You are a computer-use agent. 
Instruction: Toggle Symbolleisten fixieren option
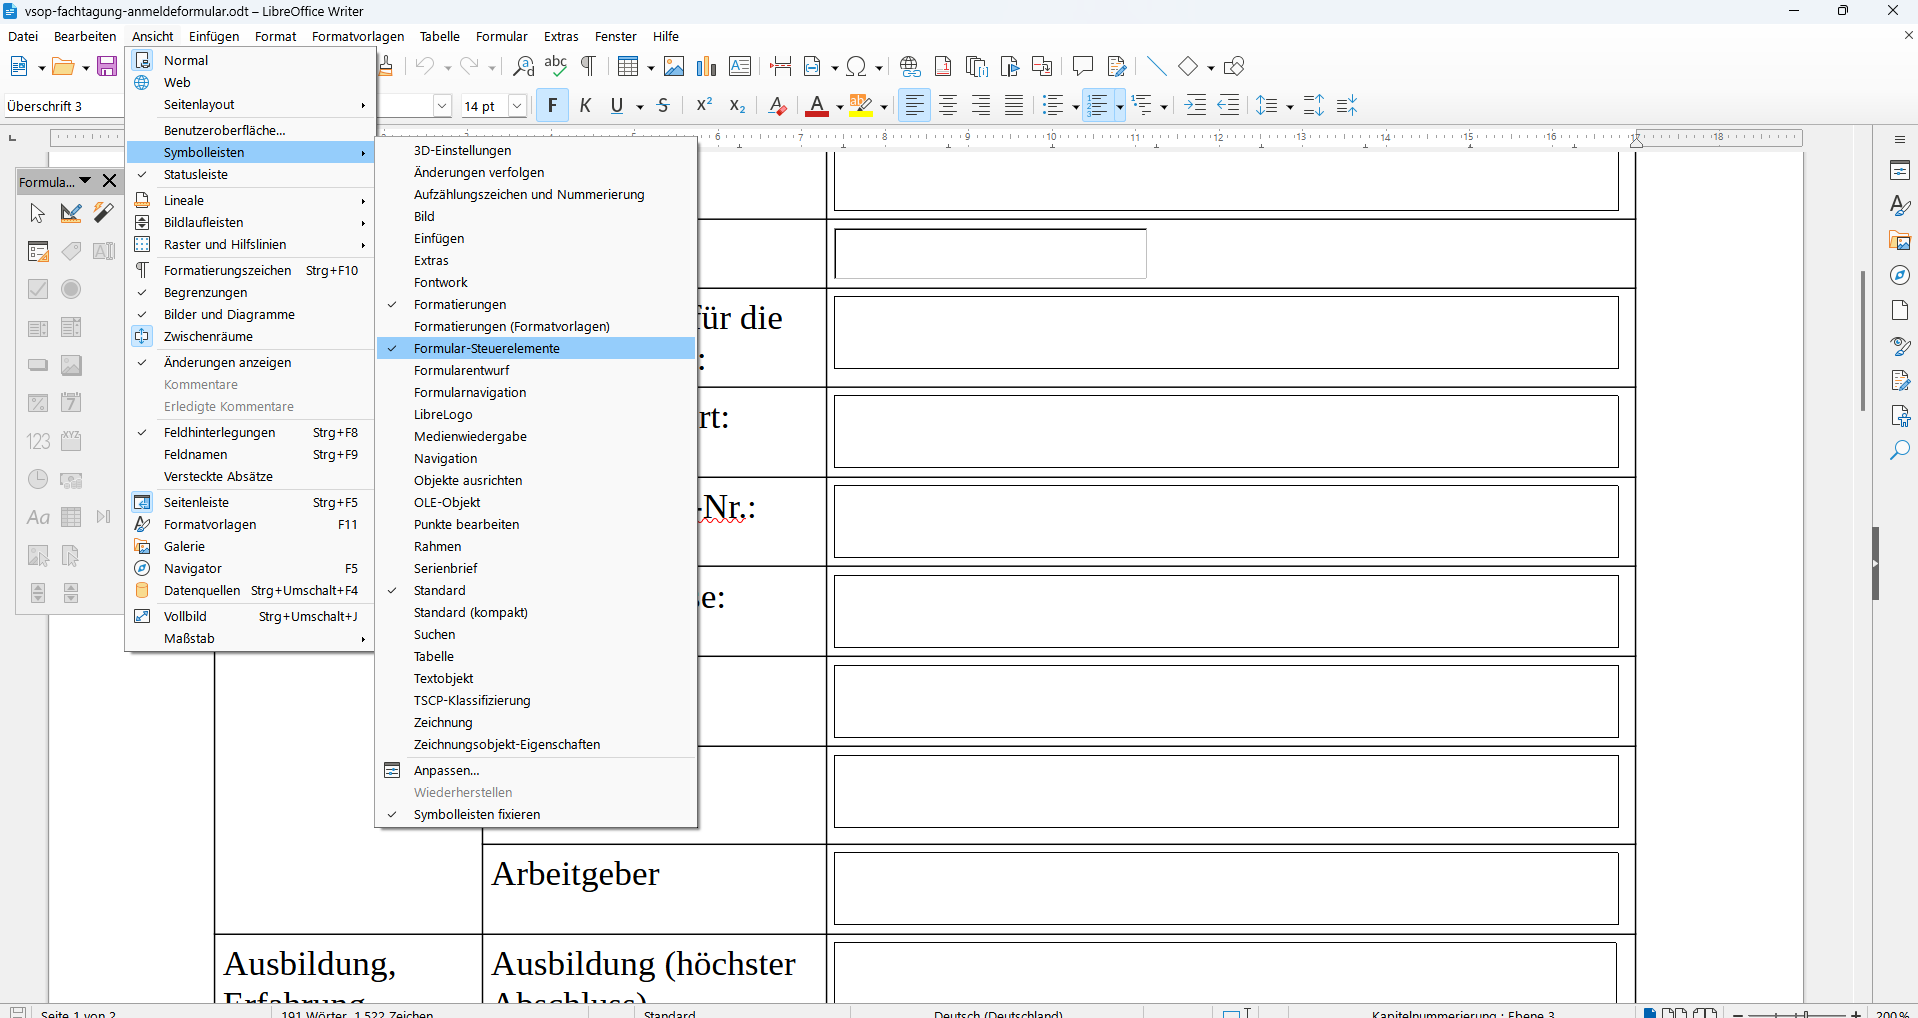[x=477, y=814]
